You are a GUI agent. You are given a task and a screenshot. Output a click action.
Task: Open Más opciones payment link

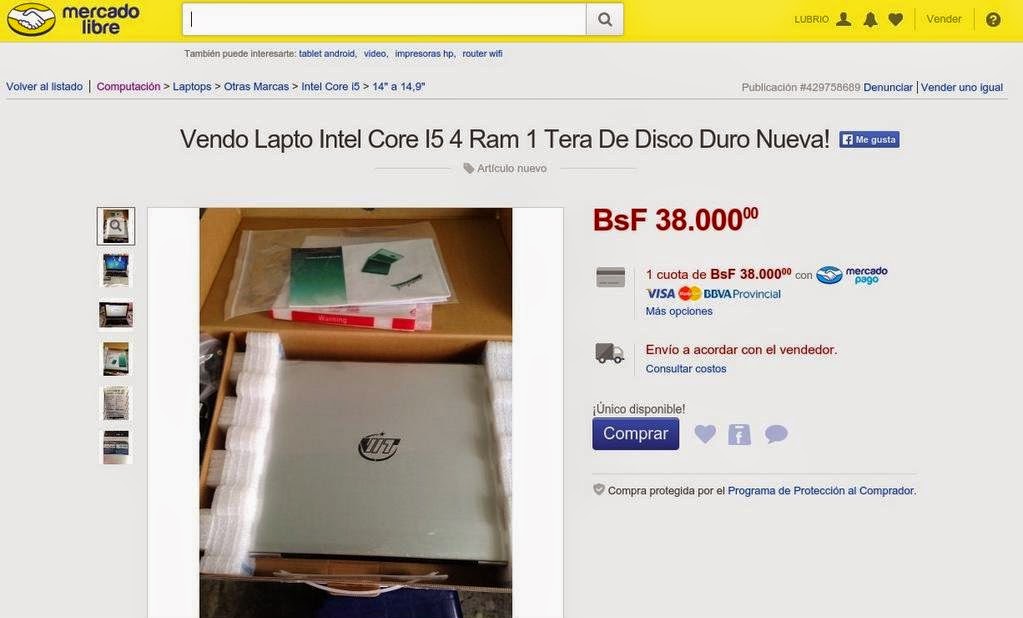tap(679, 311)
